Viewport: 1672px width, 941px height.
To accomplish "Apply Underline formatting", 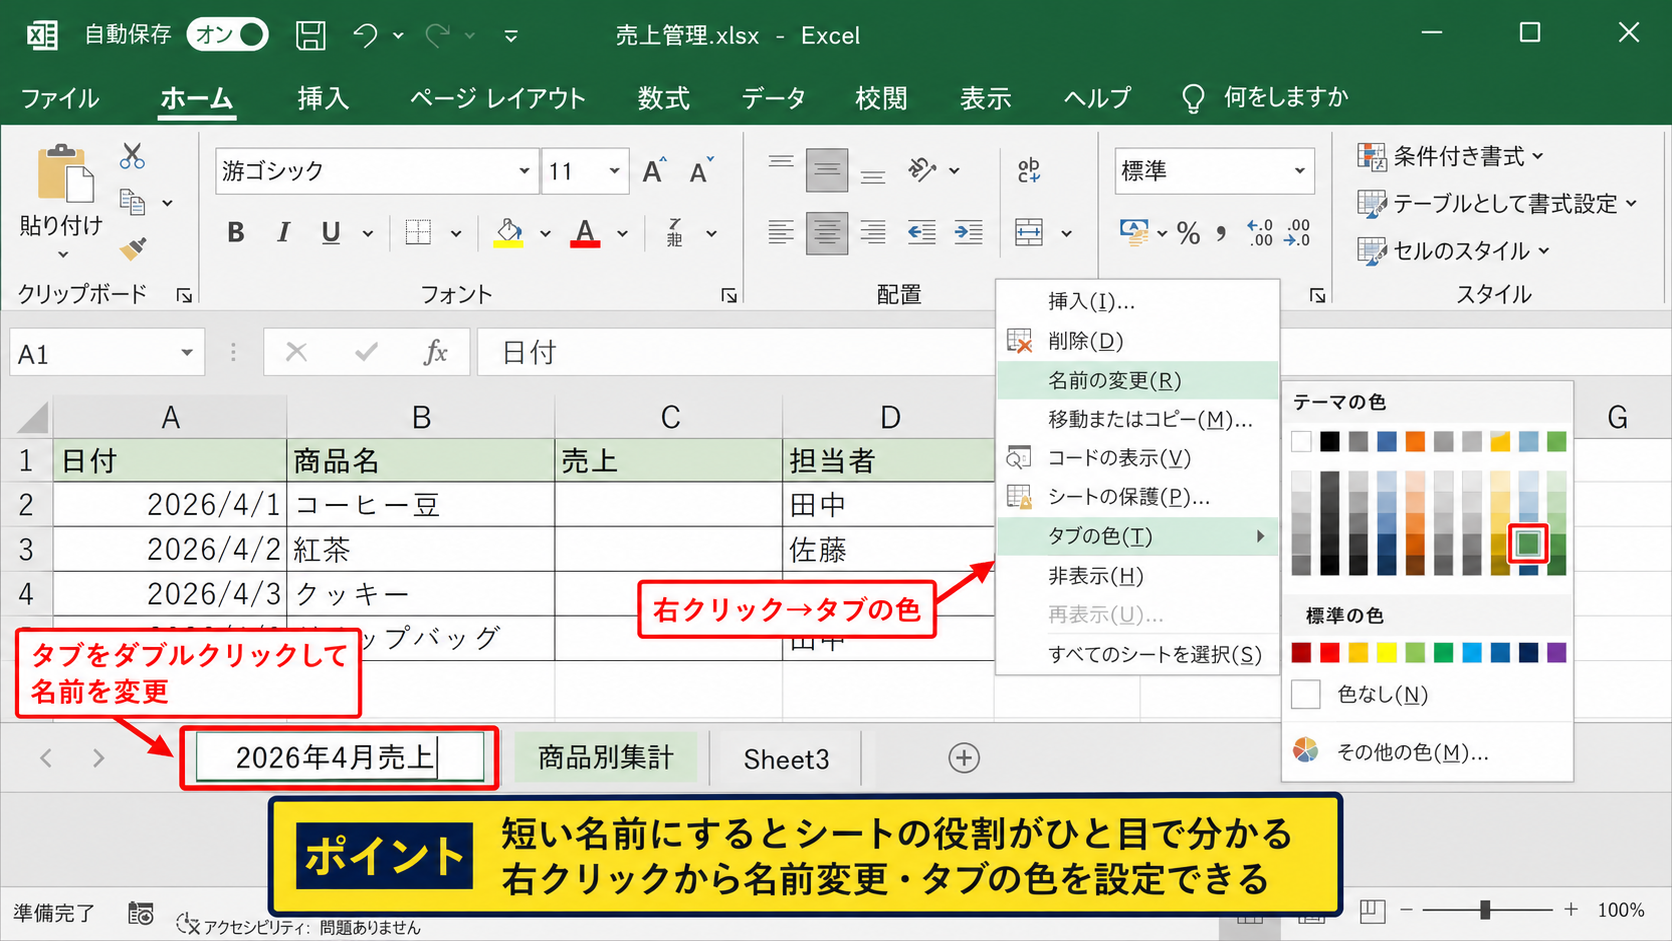I will click(x=331, y=233).
